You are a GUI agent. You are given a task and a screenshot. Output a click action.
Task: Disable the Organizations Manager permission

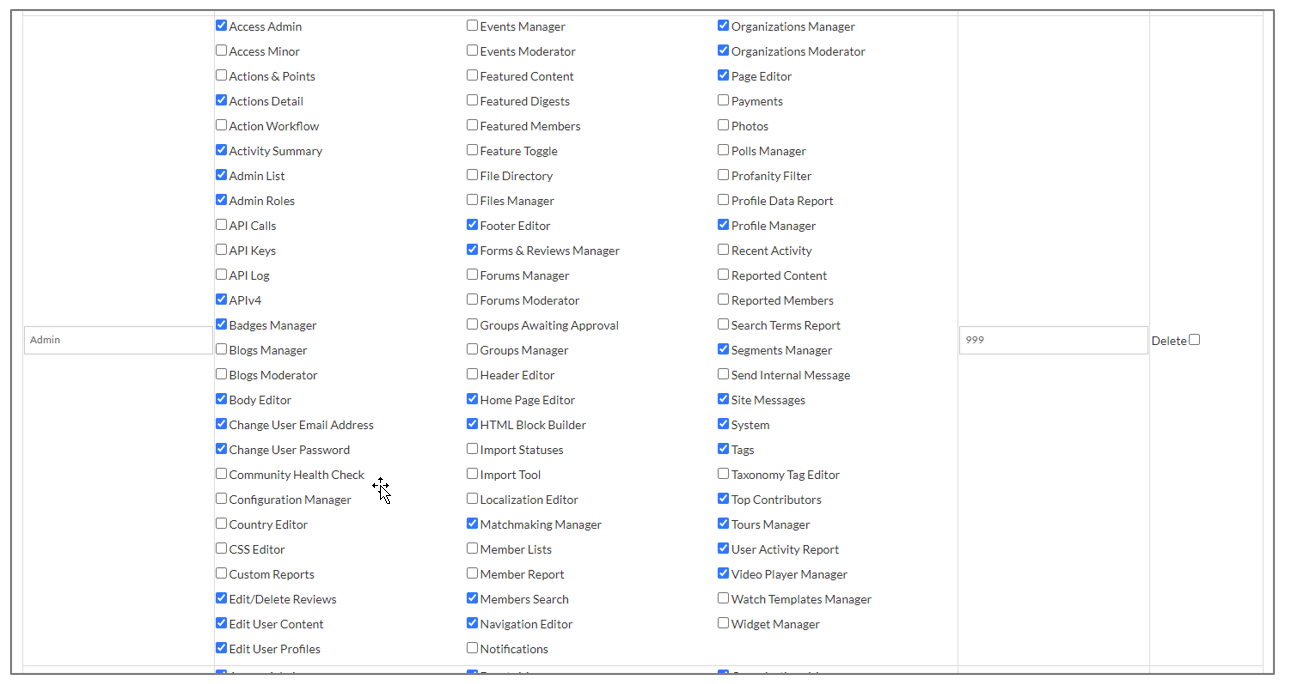[723, 26]
